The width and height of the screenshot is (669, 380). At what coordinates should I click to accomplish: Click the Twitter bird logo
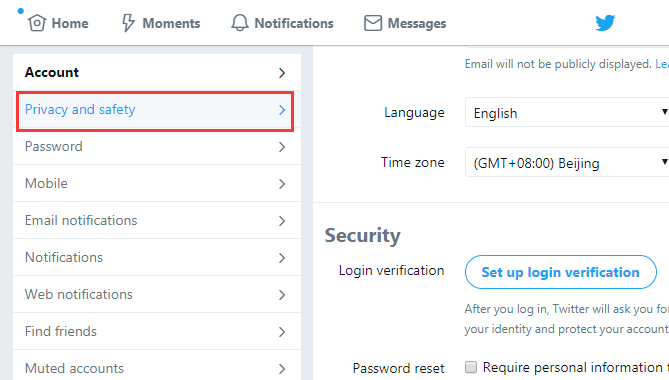click(605, 23)
